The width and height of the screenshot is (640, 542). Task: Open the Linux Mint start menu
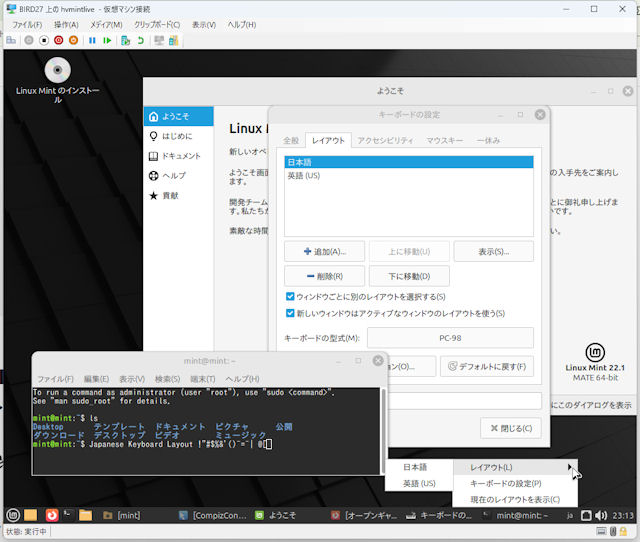(x=13, y=515)
